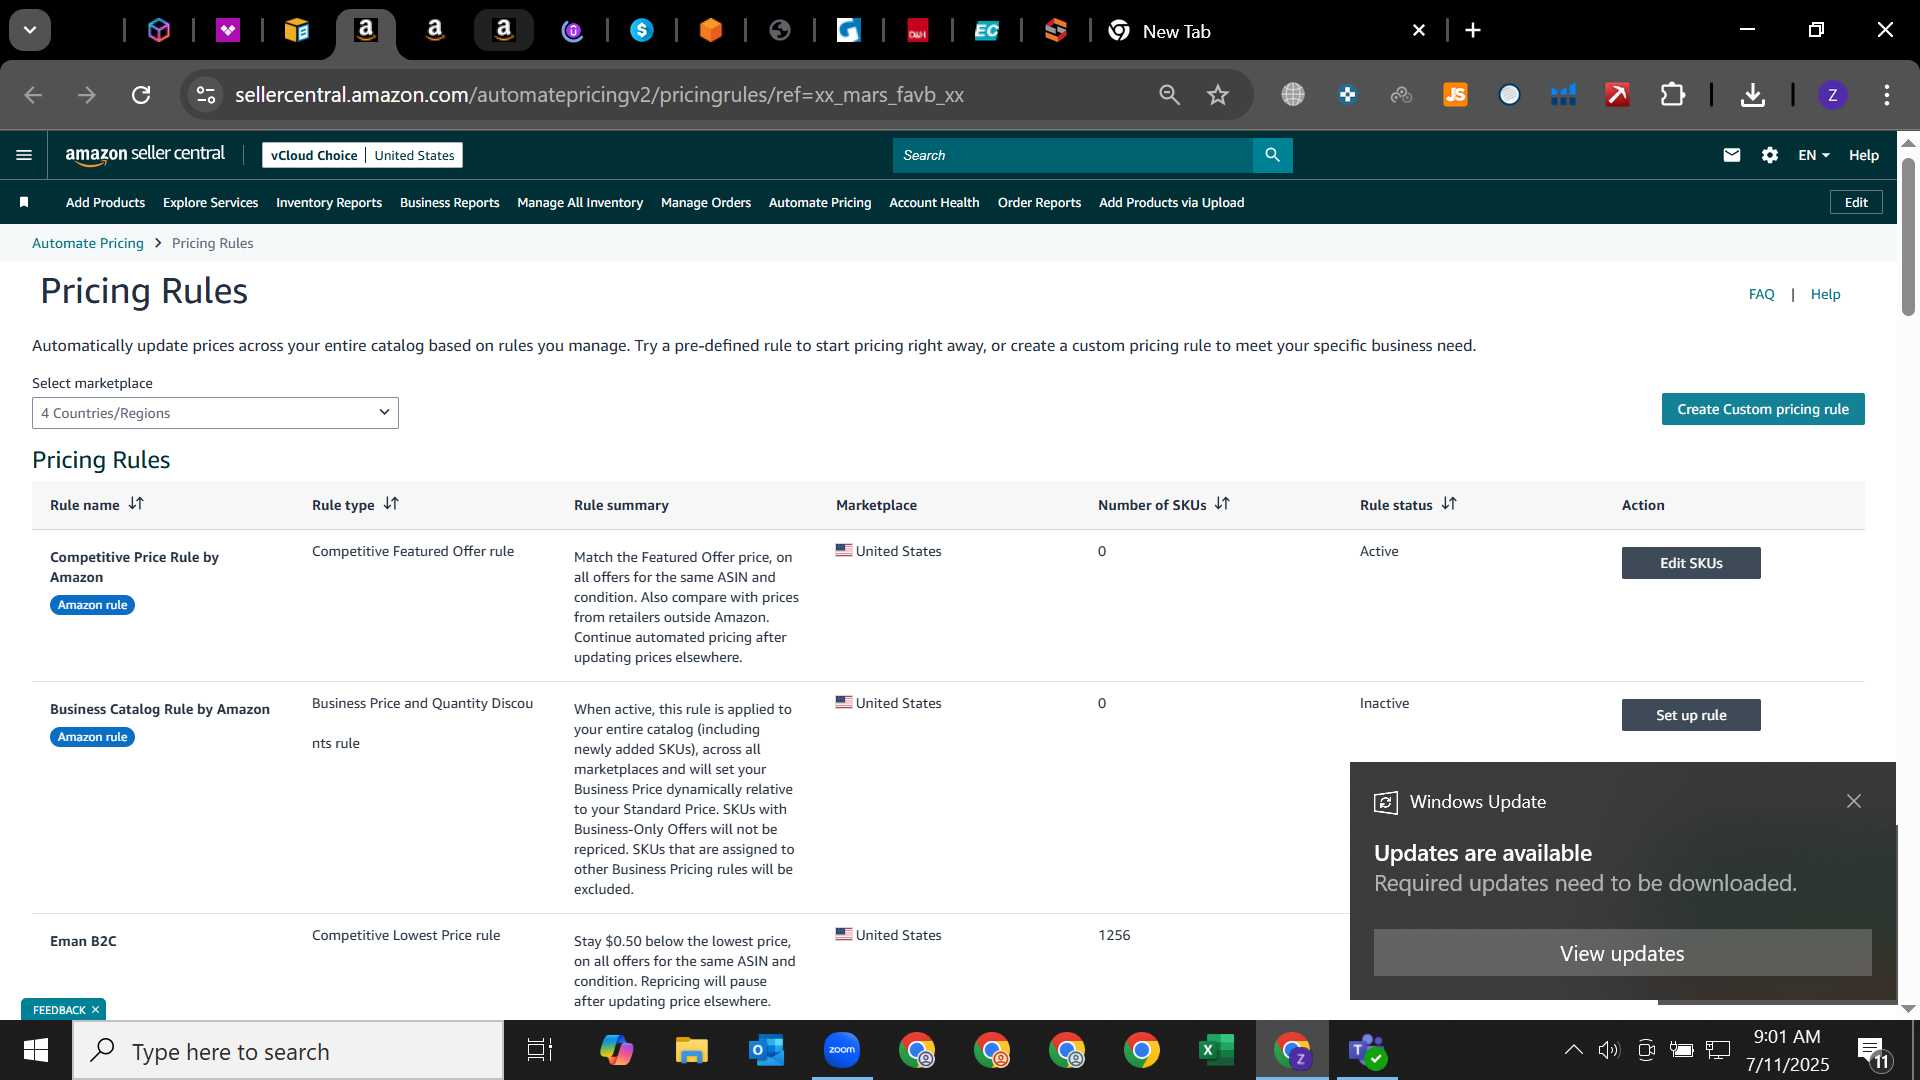The height and width of the screenshot is (1080, 1920).
Task: Open Excel from the taskbar
Action: click(1216, 1050)
